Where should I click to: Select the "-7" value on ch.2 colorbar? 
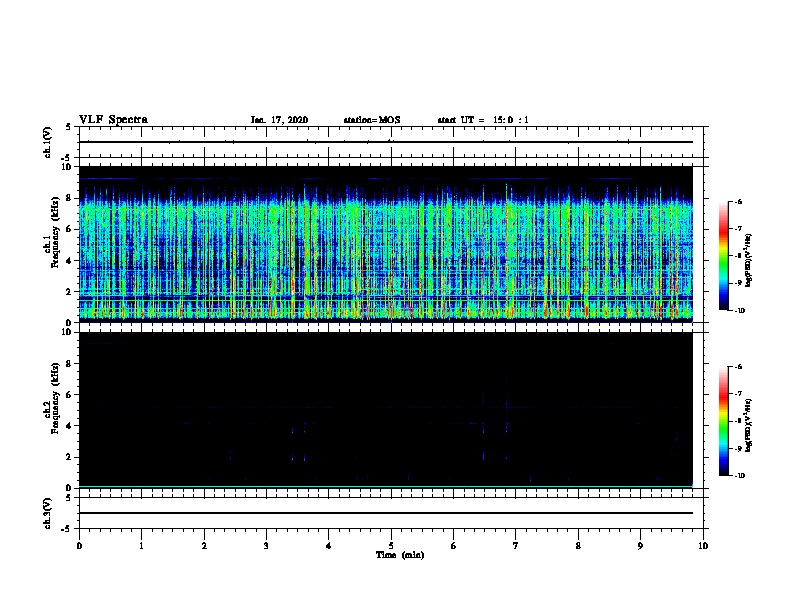click(738, 394)
